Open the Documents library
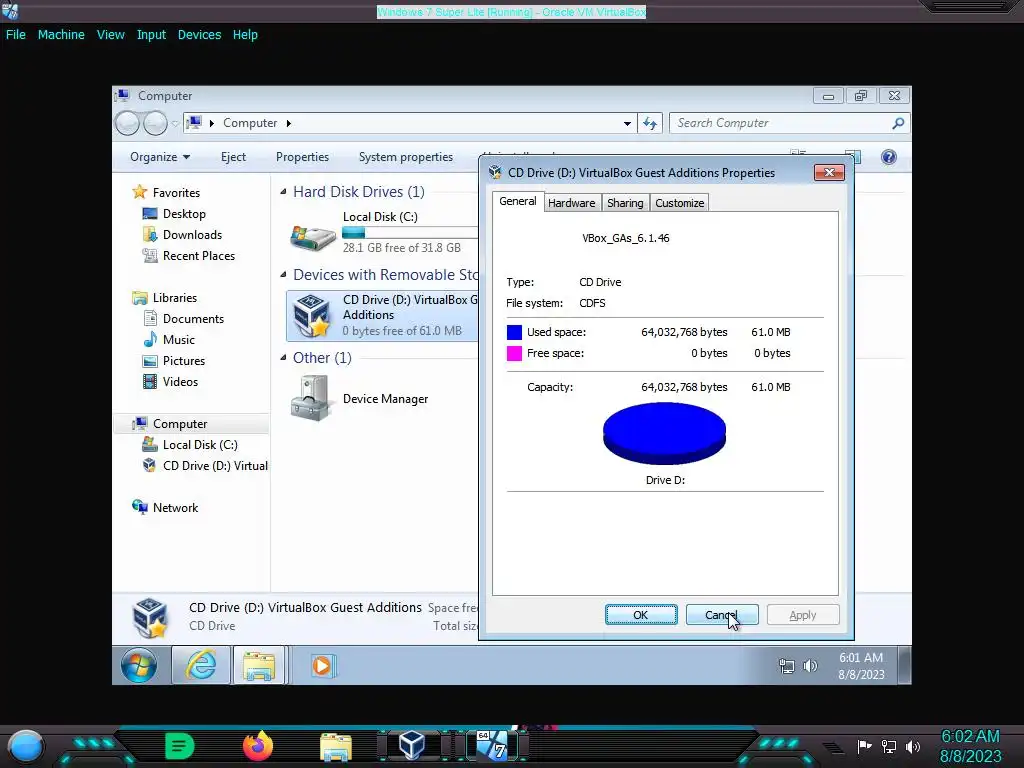The width and height of the screenshot is (1024, 768). point(193,319)
